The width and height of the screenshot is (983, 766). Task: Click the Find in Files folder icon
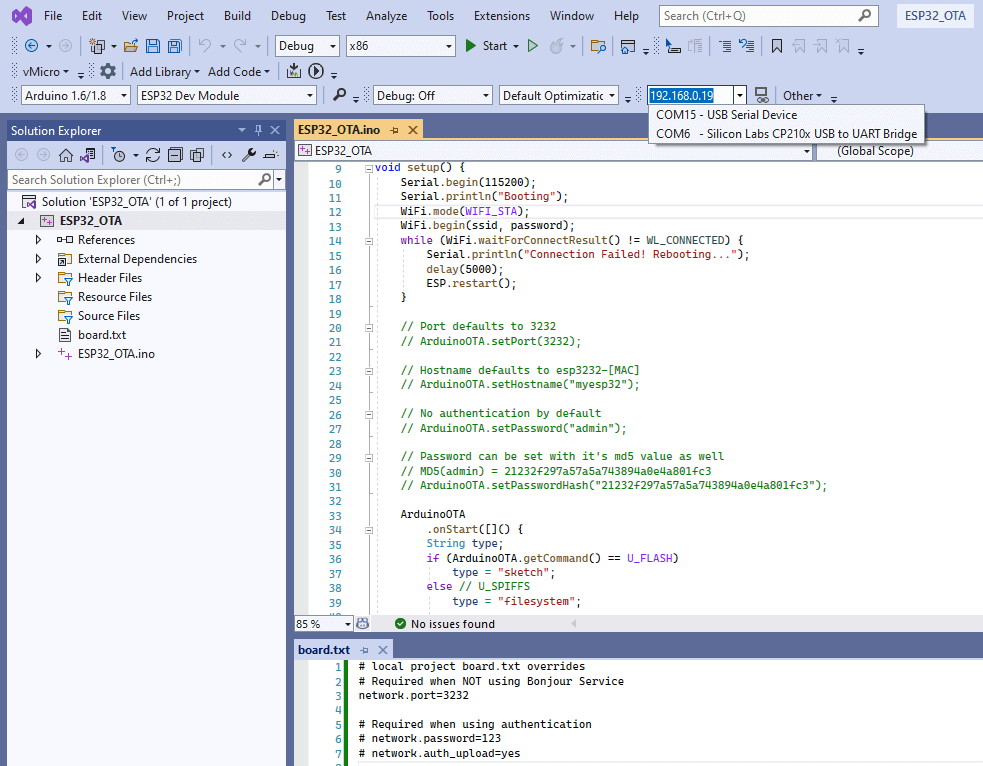point(598,46)
